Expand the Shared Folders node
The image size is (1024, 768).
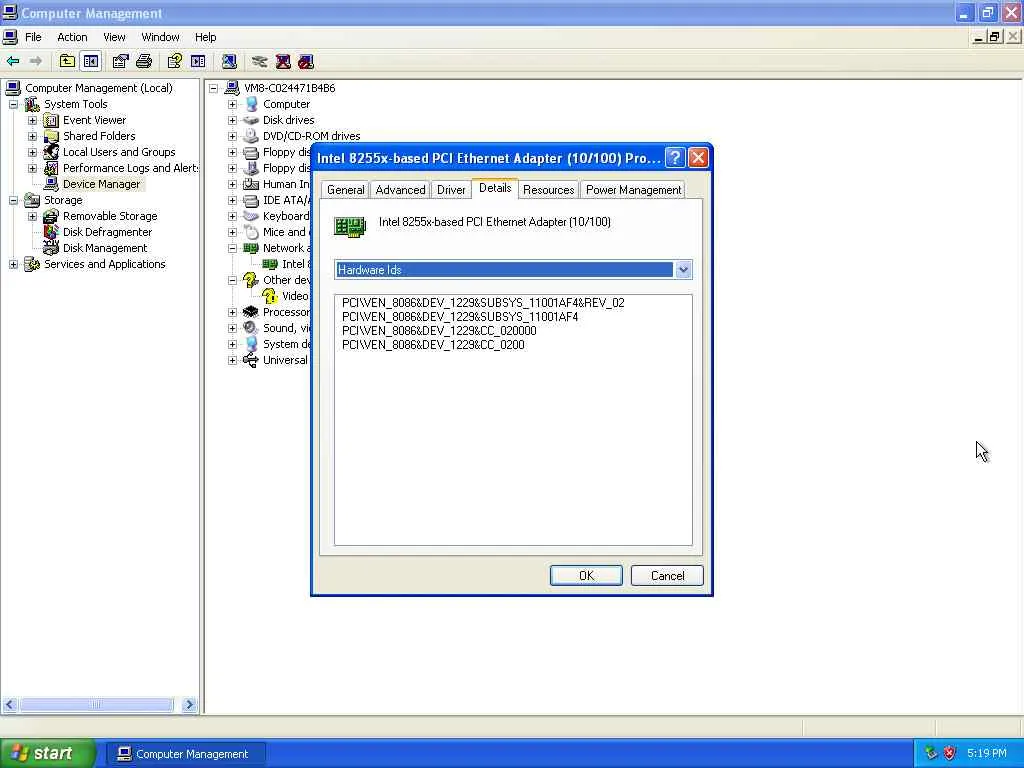(x=33, y=136)
